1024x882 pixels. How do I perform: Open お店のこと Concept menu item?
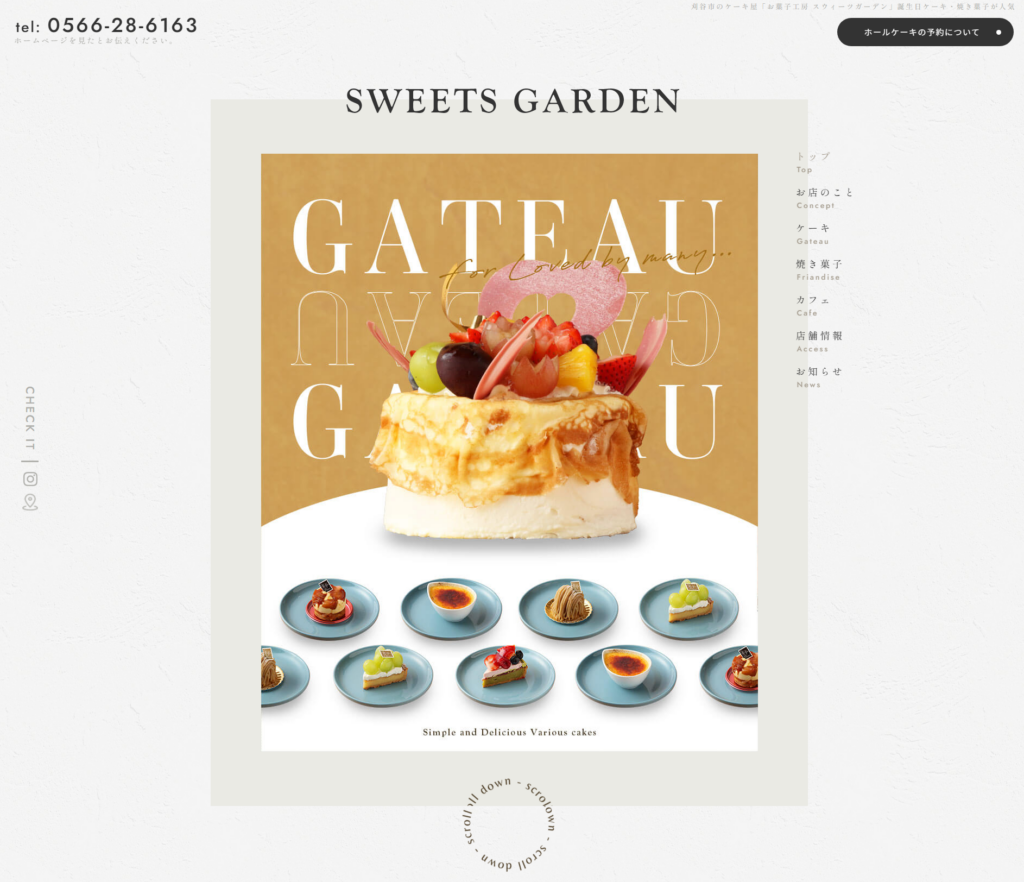pyautogui.click(x=824, y=198)
